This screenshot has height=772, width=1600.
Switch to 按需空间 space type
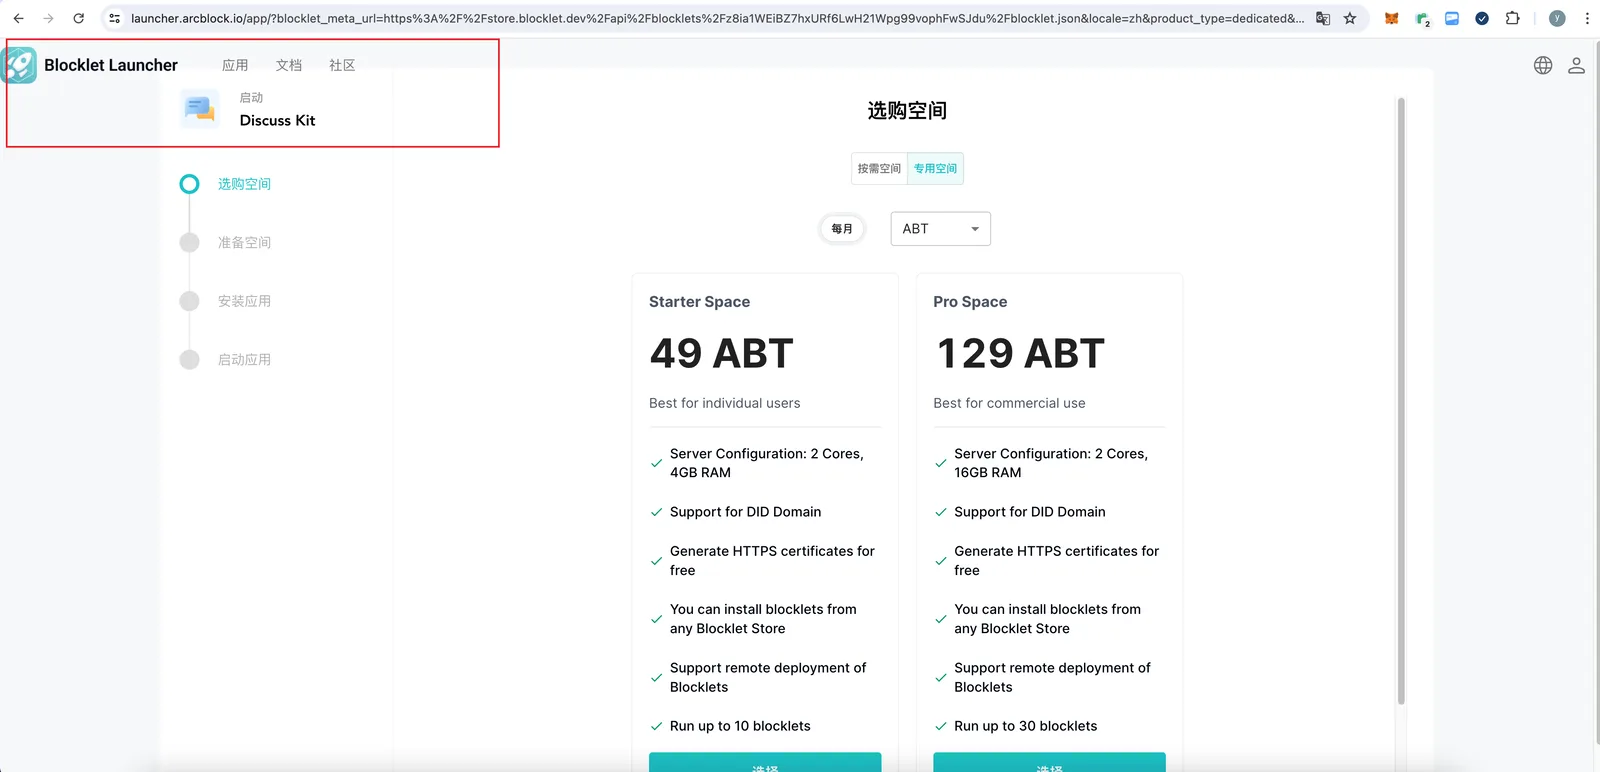click(879, 169)
